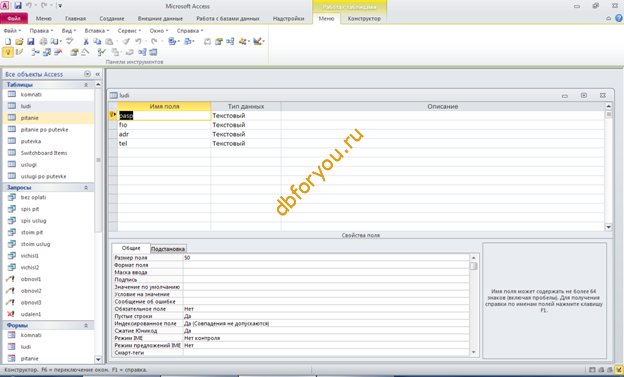Open the Вставка dropdown menu
The height and width of the screenshot is (377, 624).
97,31
